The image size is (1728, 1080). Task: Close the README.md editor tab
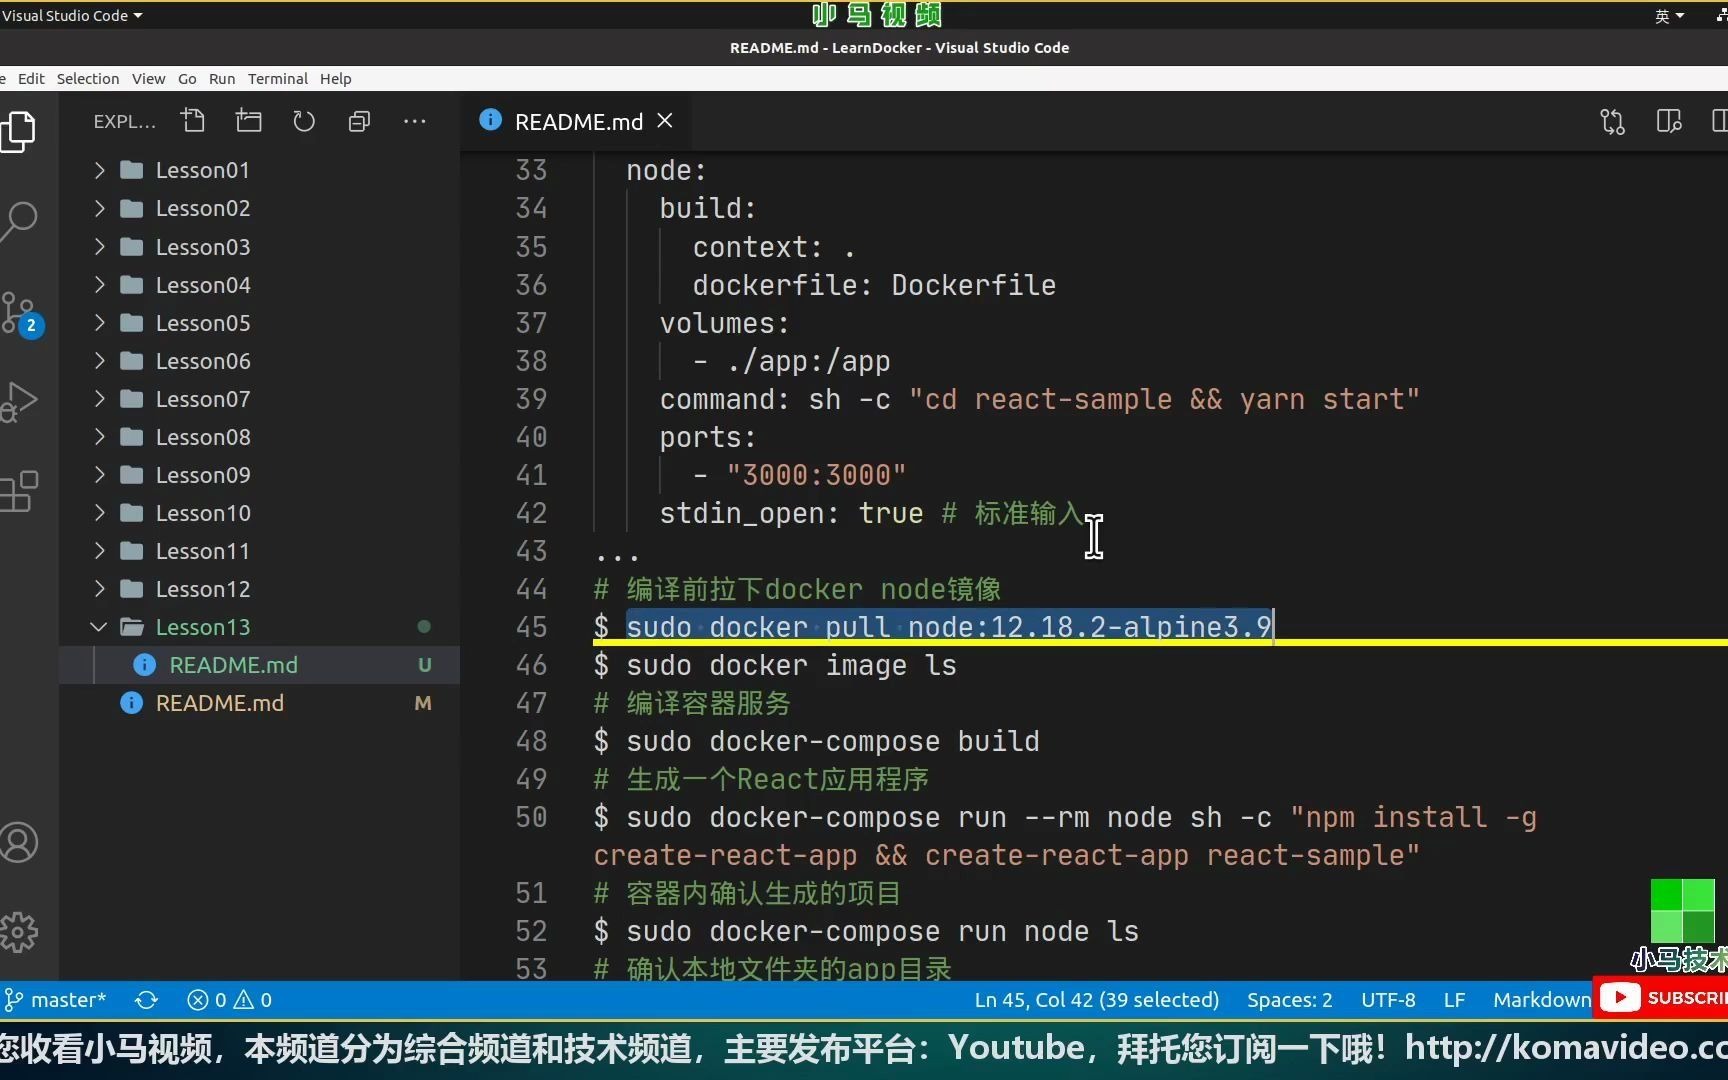coord(665,121)
